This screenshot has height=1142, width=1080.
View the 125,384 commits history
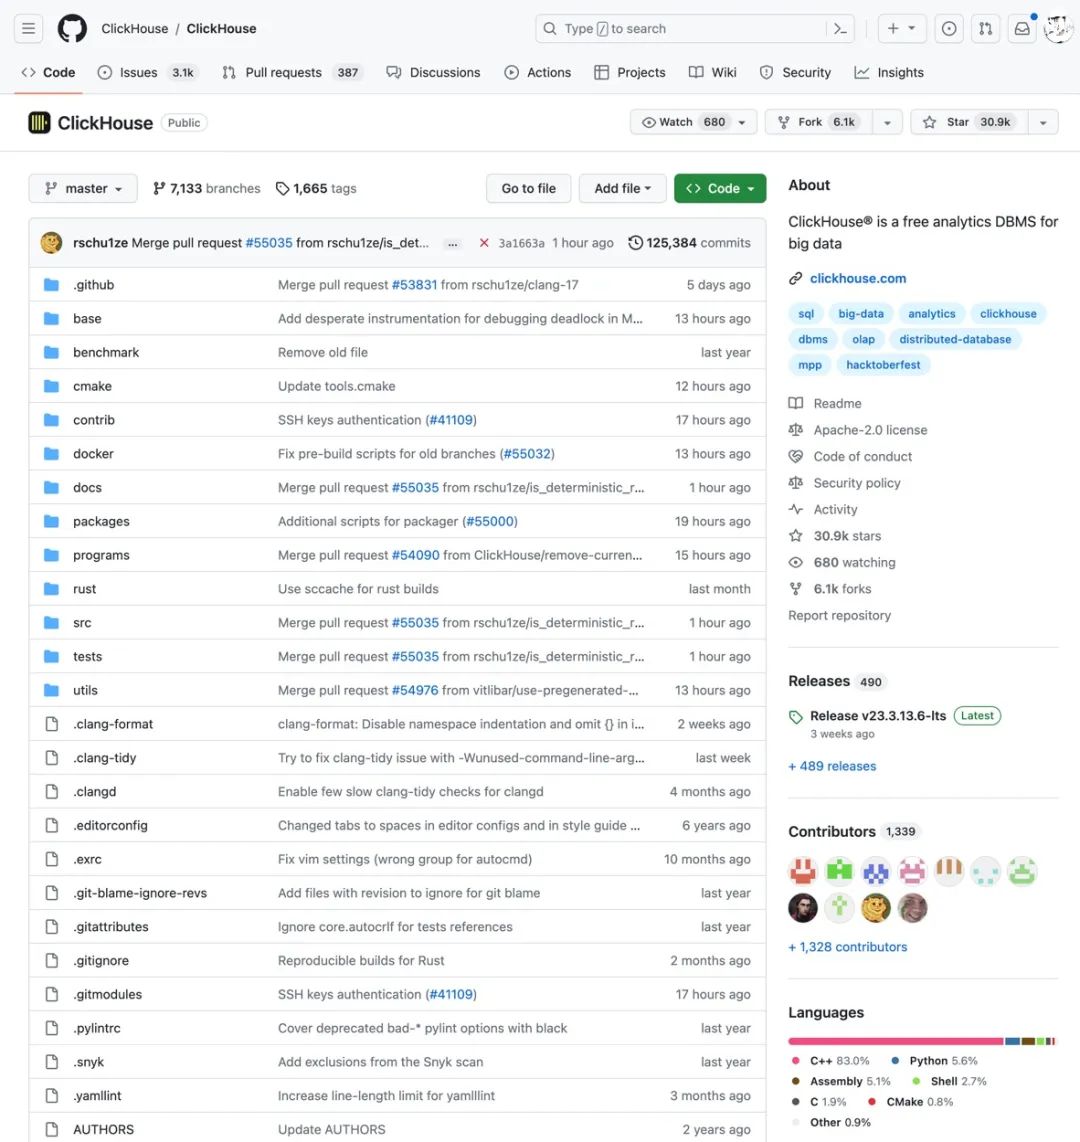(689, 243)
